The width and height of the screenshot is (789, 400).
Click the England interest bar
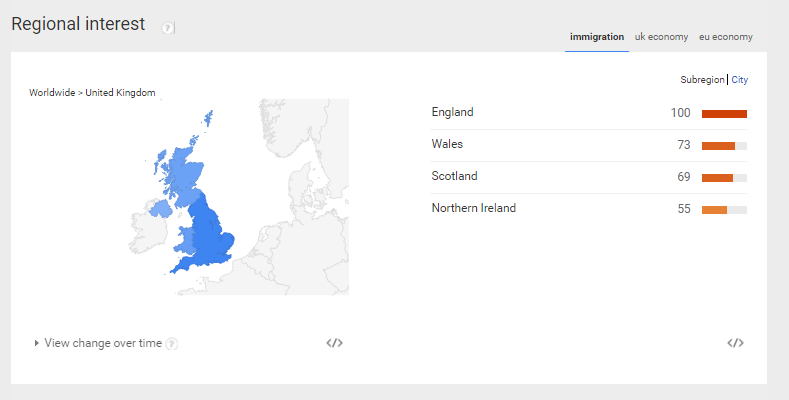[724, 114]
